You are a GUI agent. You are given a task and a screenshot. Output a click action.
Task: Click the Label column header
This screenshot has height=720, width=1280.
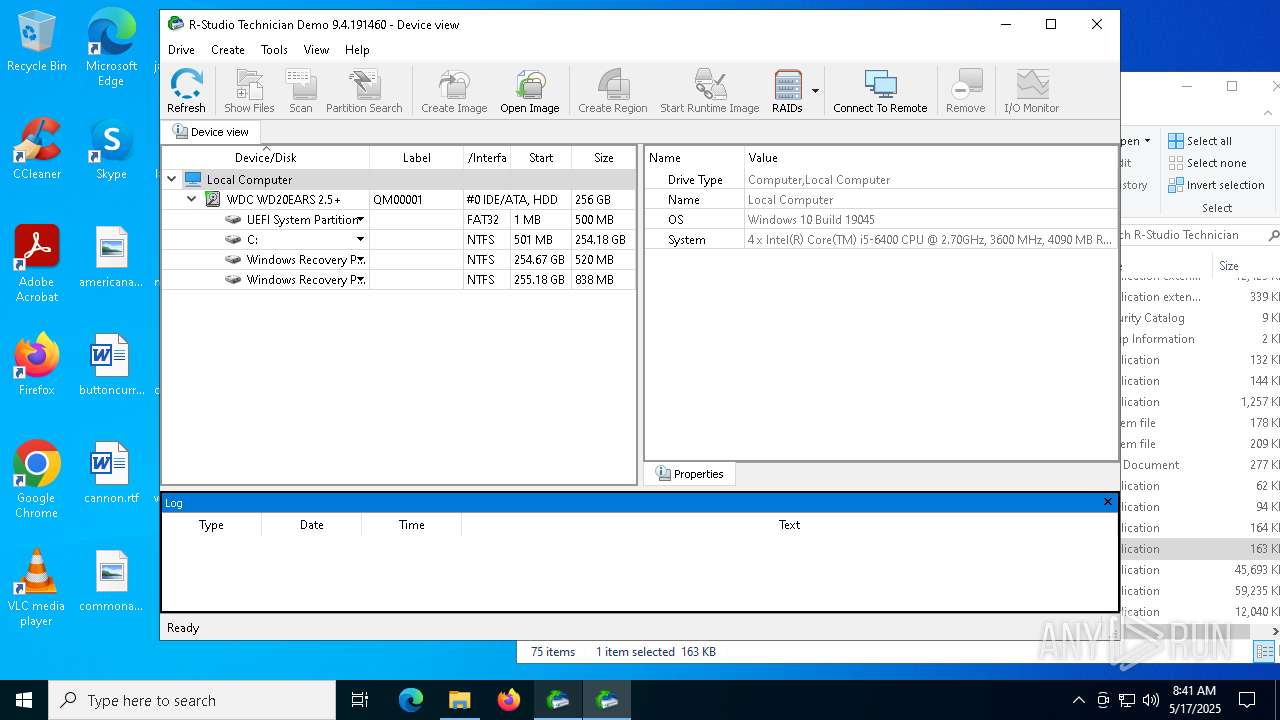click(x=416, y=158)
